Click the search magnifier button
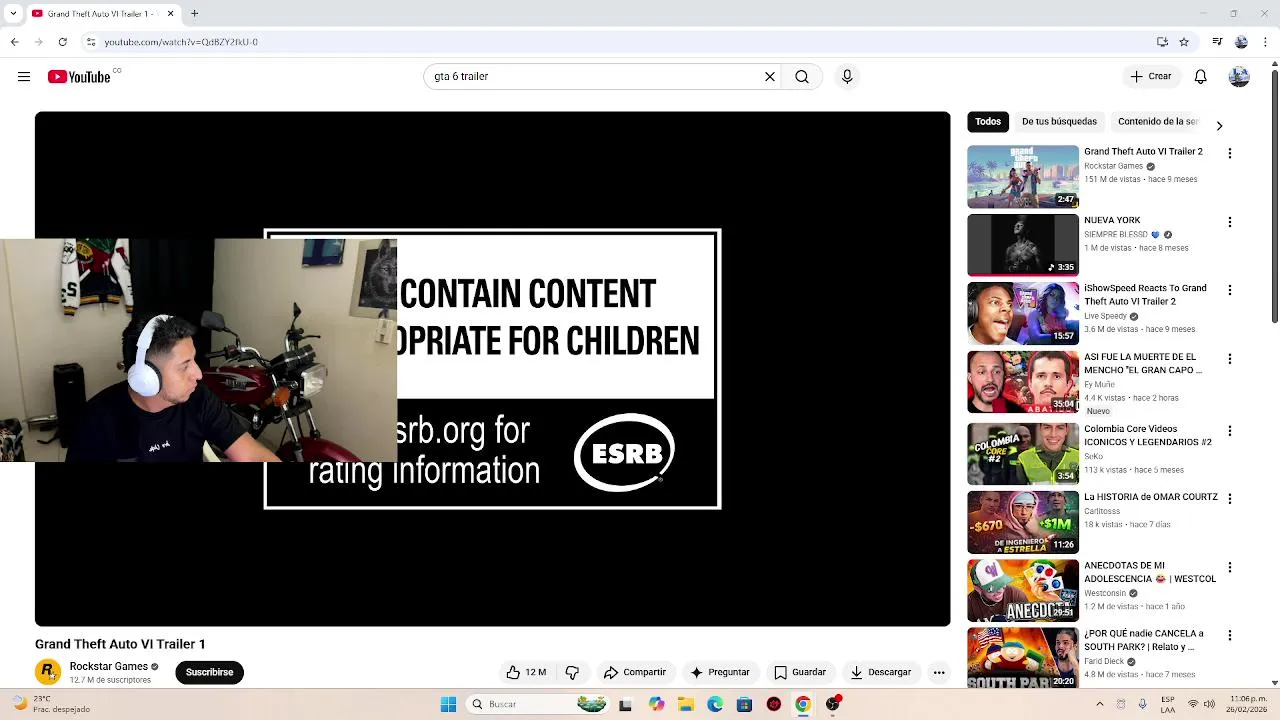 click(802, 76)
